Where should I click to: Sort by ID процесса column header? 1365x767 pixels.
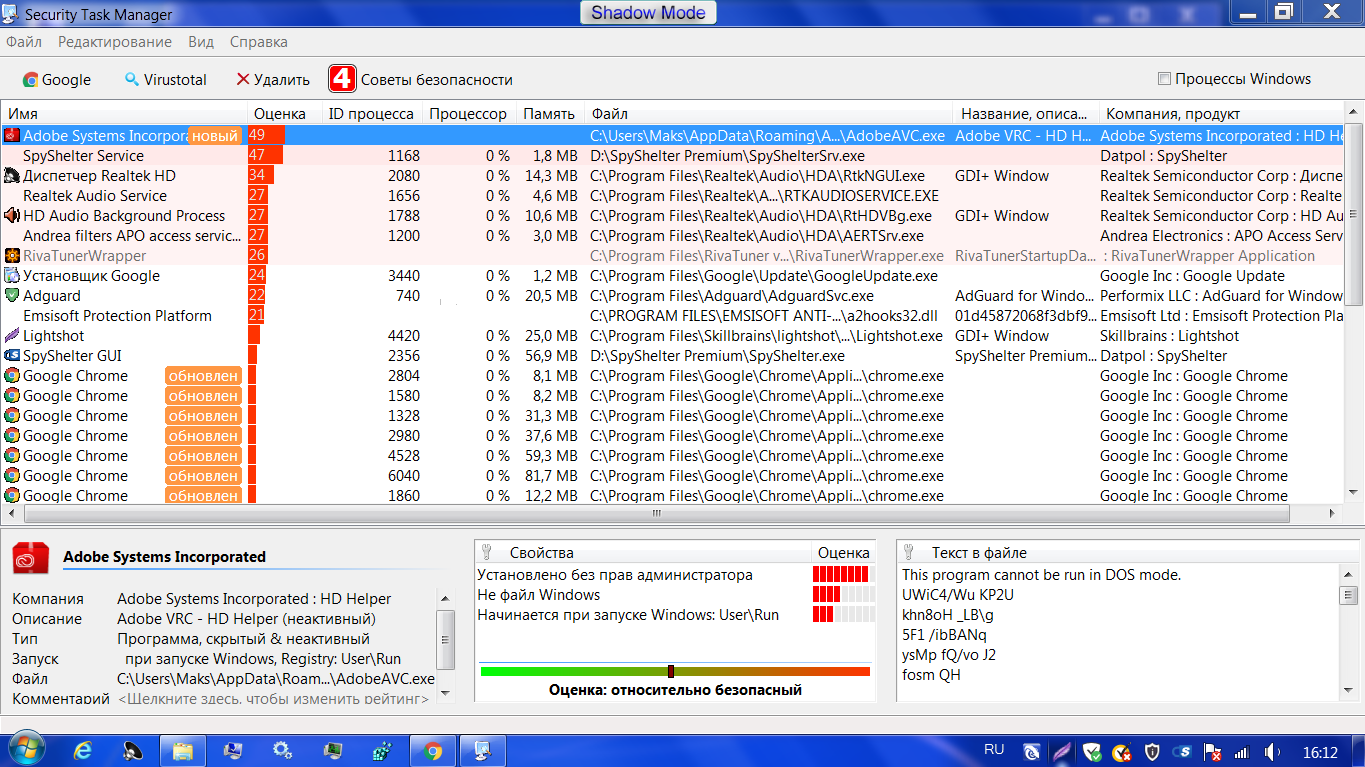[x=372, y=114]
